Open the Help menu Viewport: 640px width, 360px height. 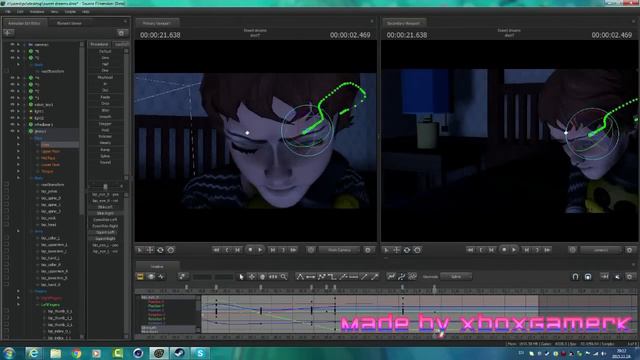coord(86,12)
